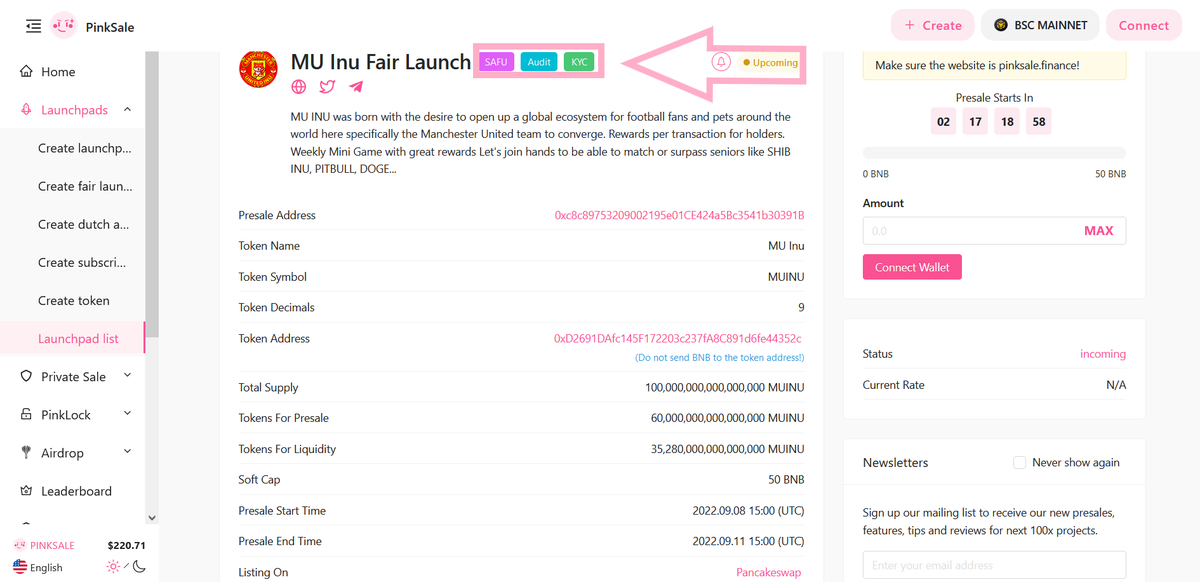The width and height of the screenshot is (1200, 582).
Task: Click the Airdrop parachute icon
Action: click(x=26, y=452)
